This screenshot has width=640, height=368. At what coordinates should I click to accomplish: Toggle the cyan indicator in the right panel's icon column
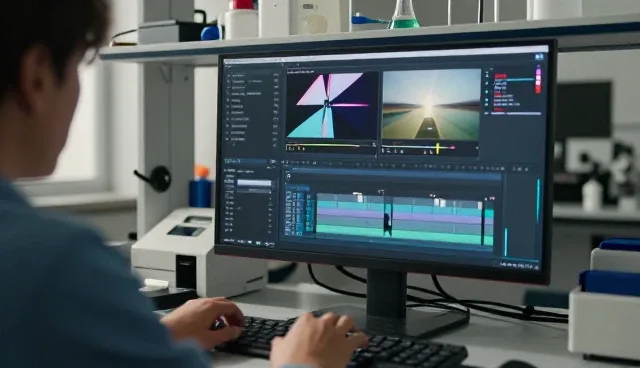click(x=487, y=92)
